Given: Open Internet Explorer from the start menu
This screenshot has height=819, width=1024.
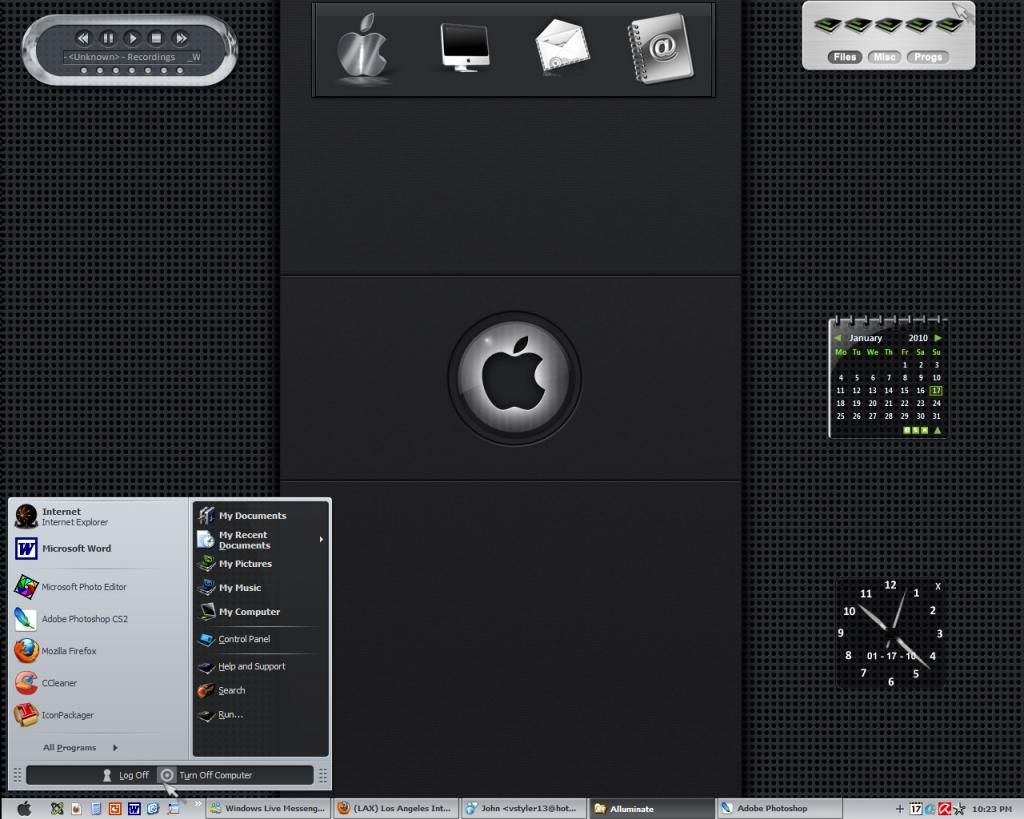Looking at the screenshot, I should click(x=98, y=516).
